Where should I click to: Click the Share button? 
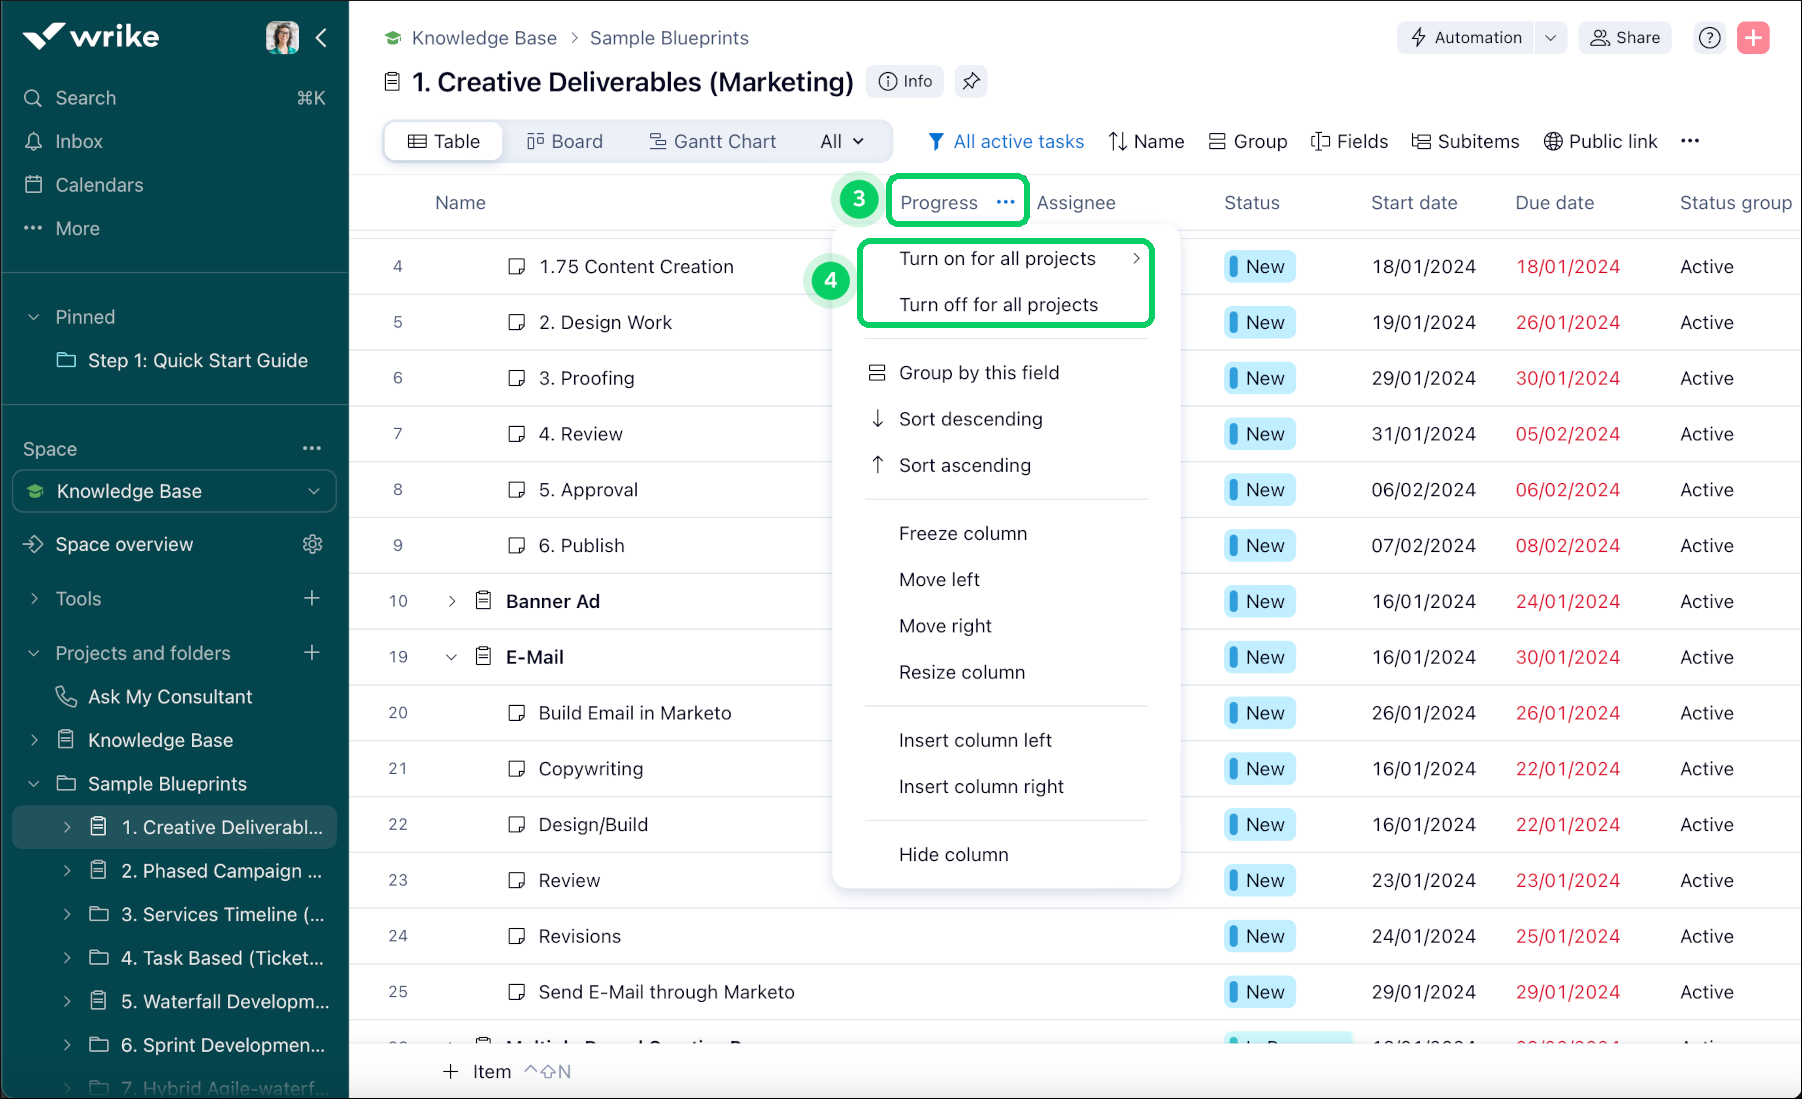pyautogui.click(x=1625, y=38)
